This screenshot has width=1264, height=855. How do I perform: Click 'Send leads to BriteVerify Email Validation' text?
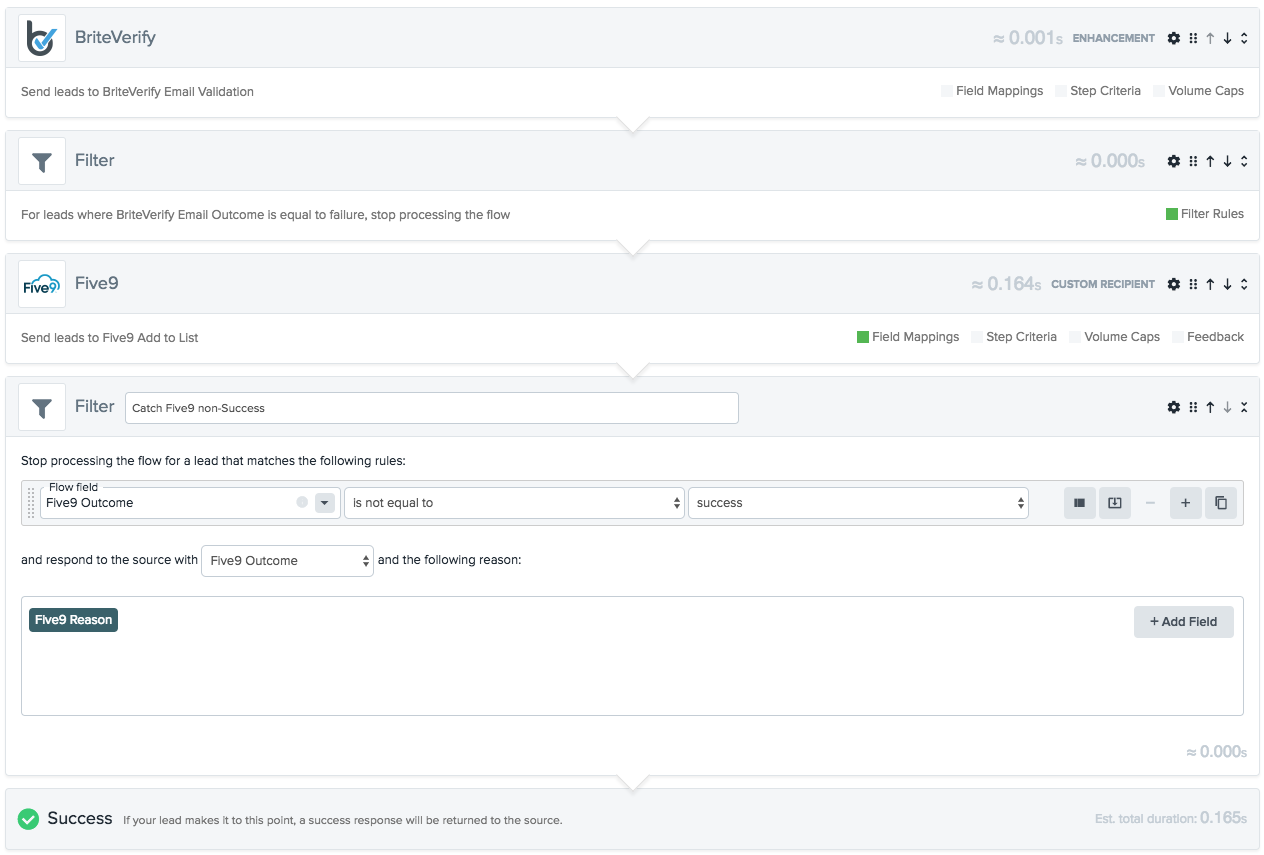(137, 92)
